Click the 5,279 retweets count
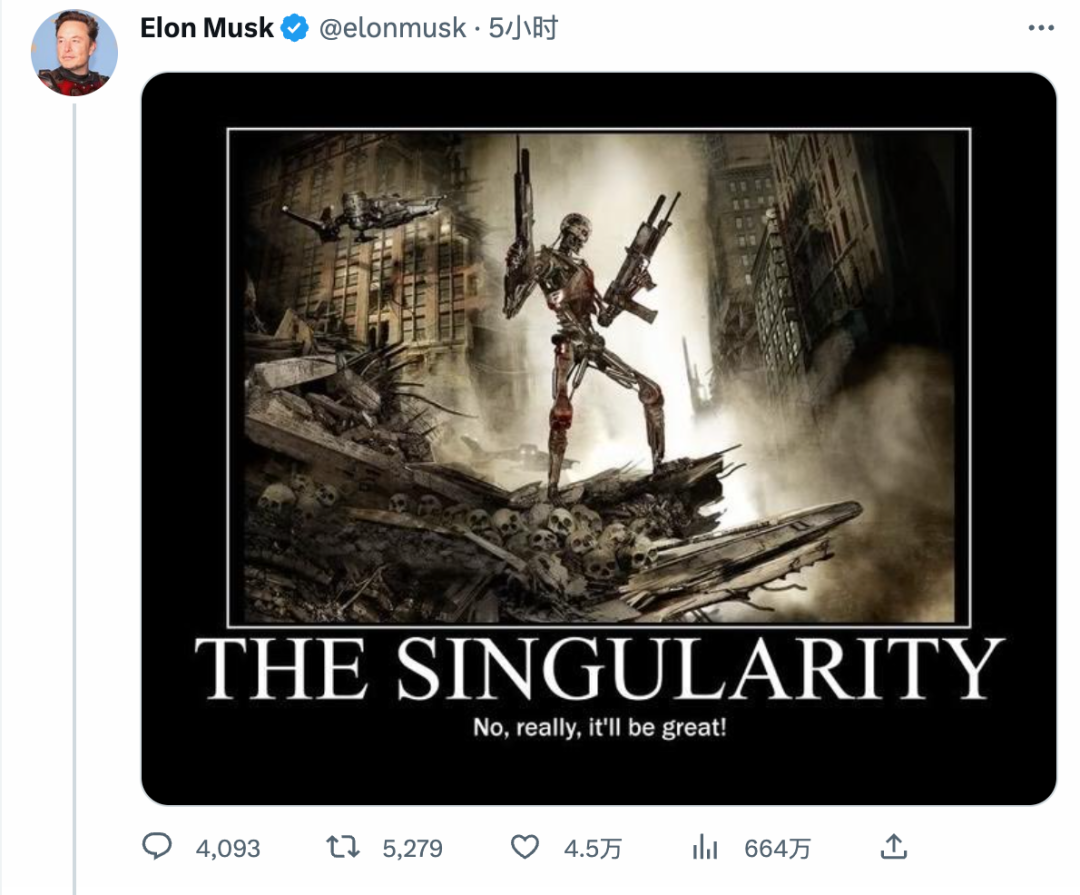This screenshot has width=1080, height=895. pos(412,849)
